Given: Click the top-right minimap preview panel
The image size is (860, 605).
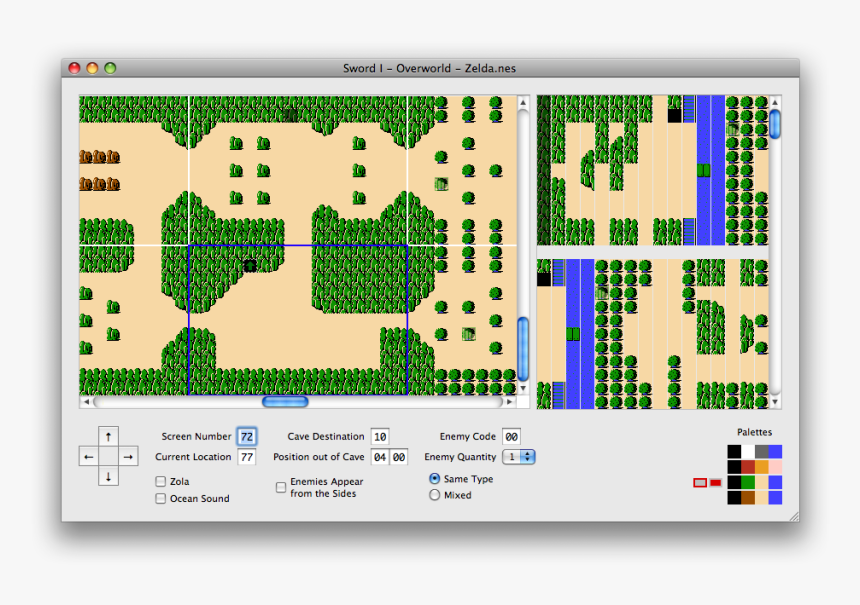Looking at the screenshot, I should point(650,170).
